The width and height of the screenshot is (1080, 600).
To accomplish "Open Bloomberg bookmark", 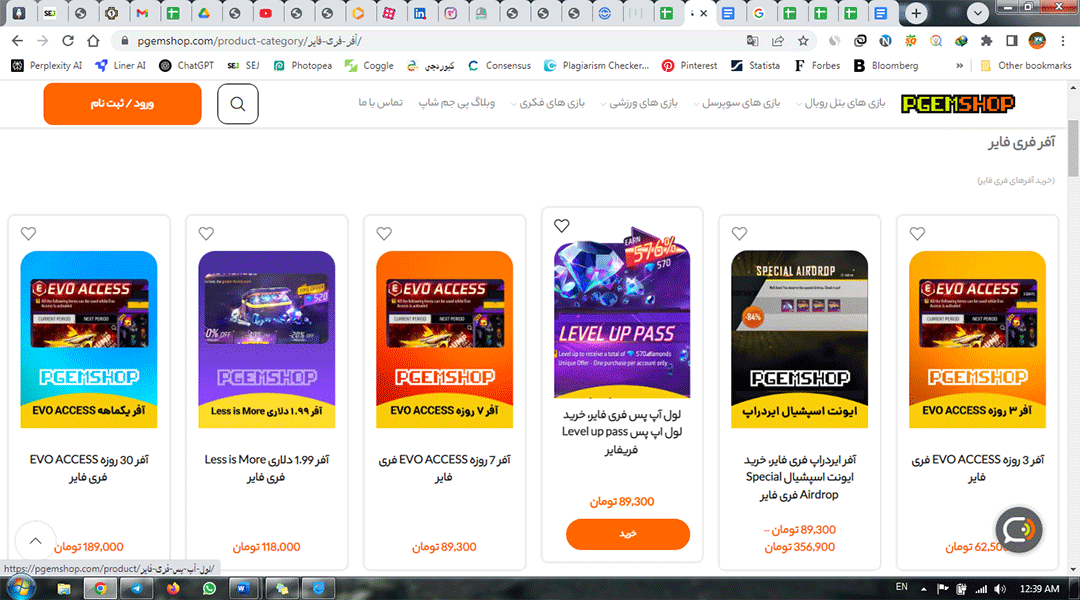I will click(x=886, y=65).
